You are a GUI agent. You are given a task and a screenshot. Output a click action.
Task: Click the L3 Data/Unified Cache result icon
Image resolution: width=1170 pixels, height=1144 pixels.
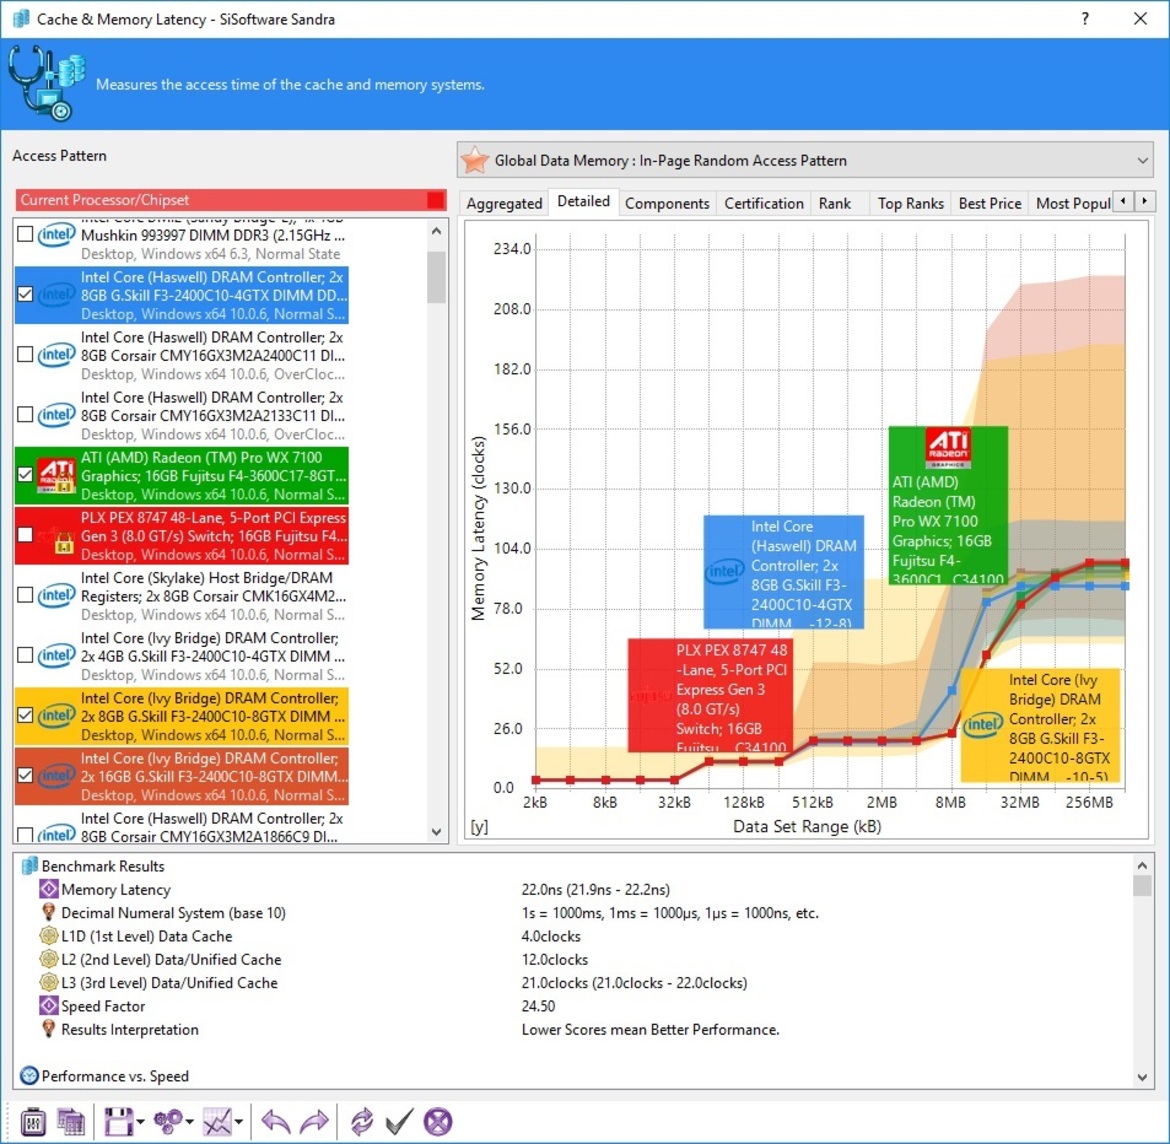49,982
